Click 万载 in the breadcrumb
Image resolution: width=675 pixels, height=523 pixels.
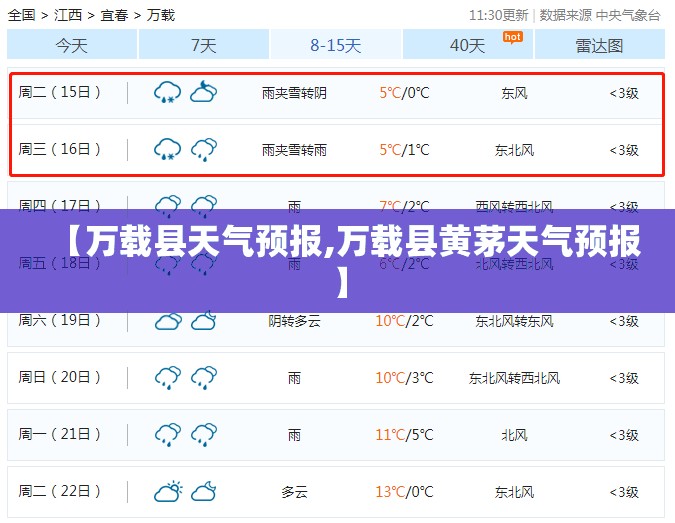(x=161, y=15)
